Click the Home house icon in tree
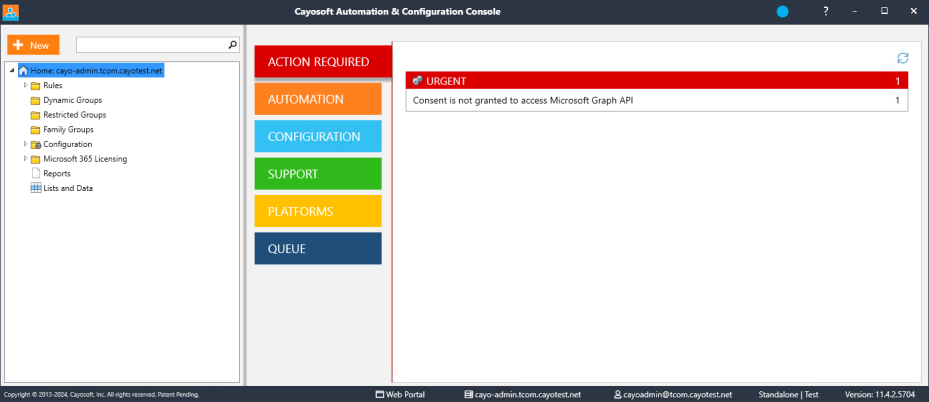The height and width of the screenshot is (402, 929). coord(24,70)
